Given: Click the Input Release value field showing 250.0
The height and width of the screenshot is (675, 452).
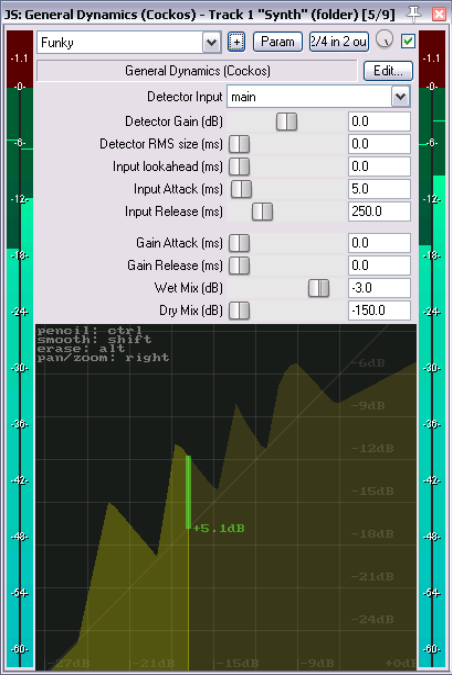Looking at the screenshot, I should [379, 211].
